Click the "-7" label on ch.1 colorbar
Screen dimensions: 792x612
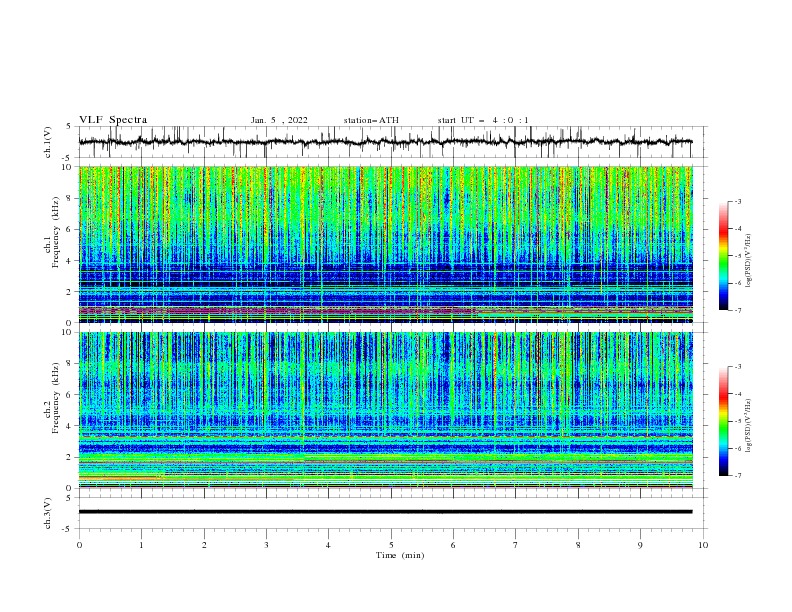coord(738,311)
